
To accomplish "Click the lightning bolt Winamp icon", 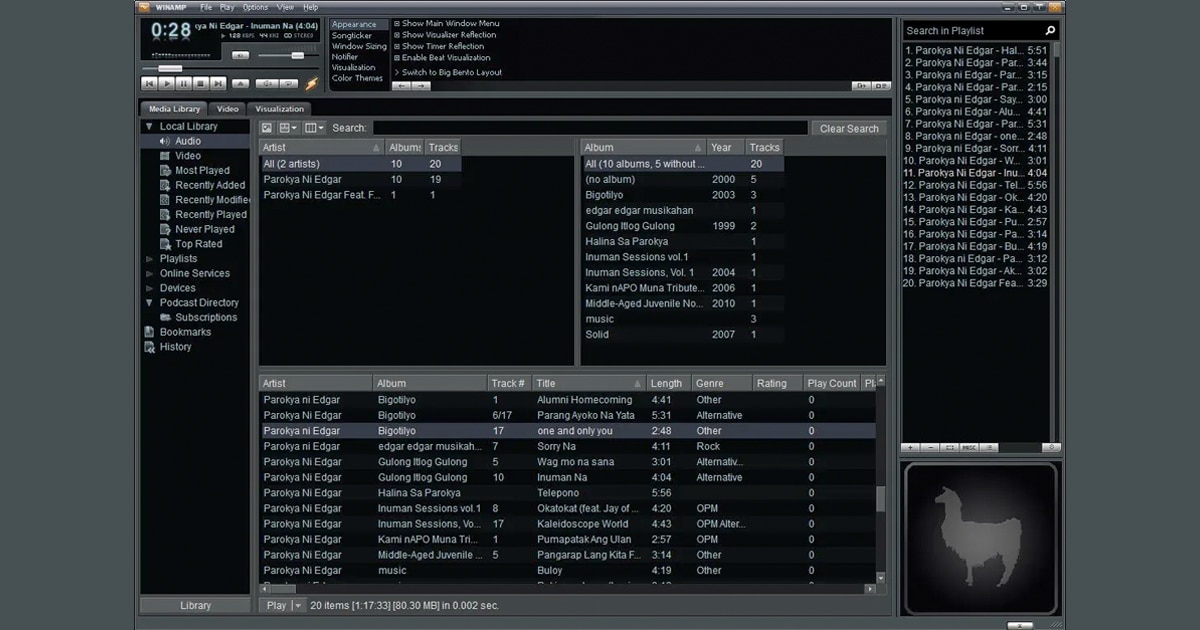I will (x=312, y=84).
